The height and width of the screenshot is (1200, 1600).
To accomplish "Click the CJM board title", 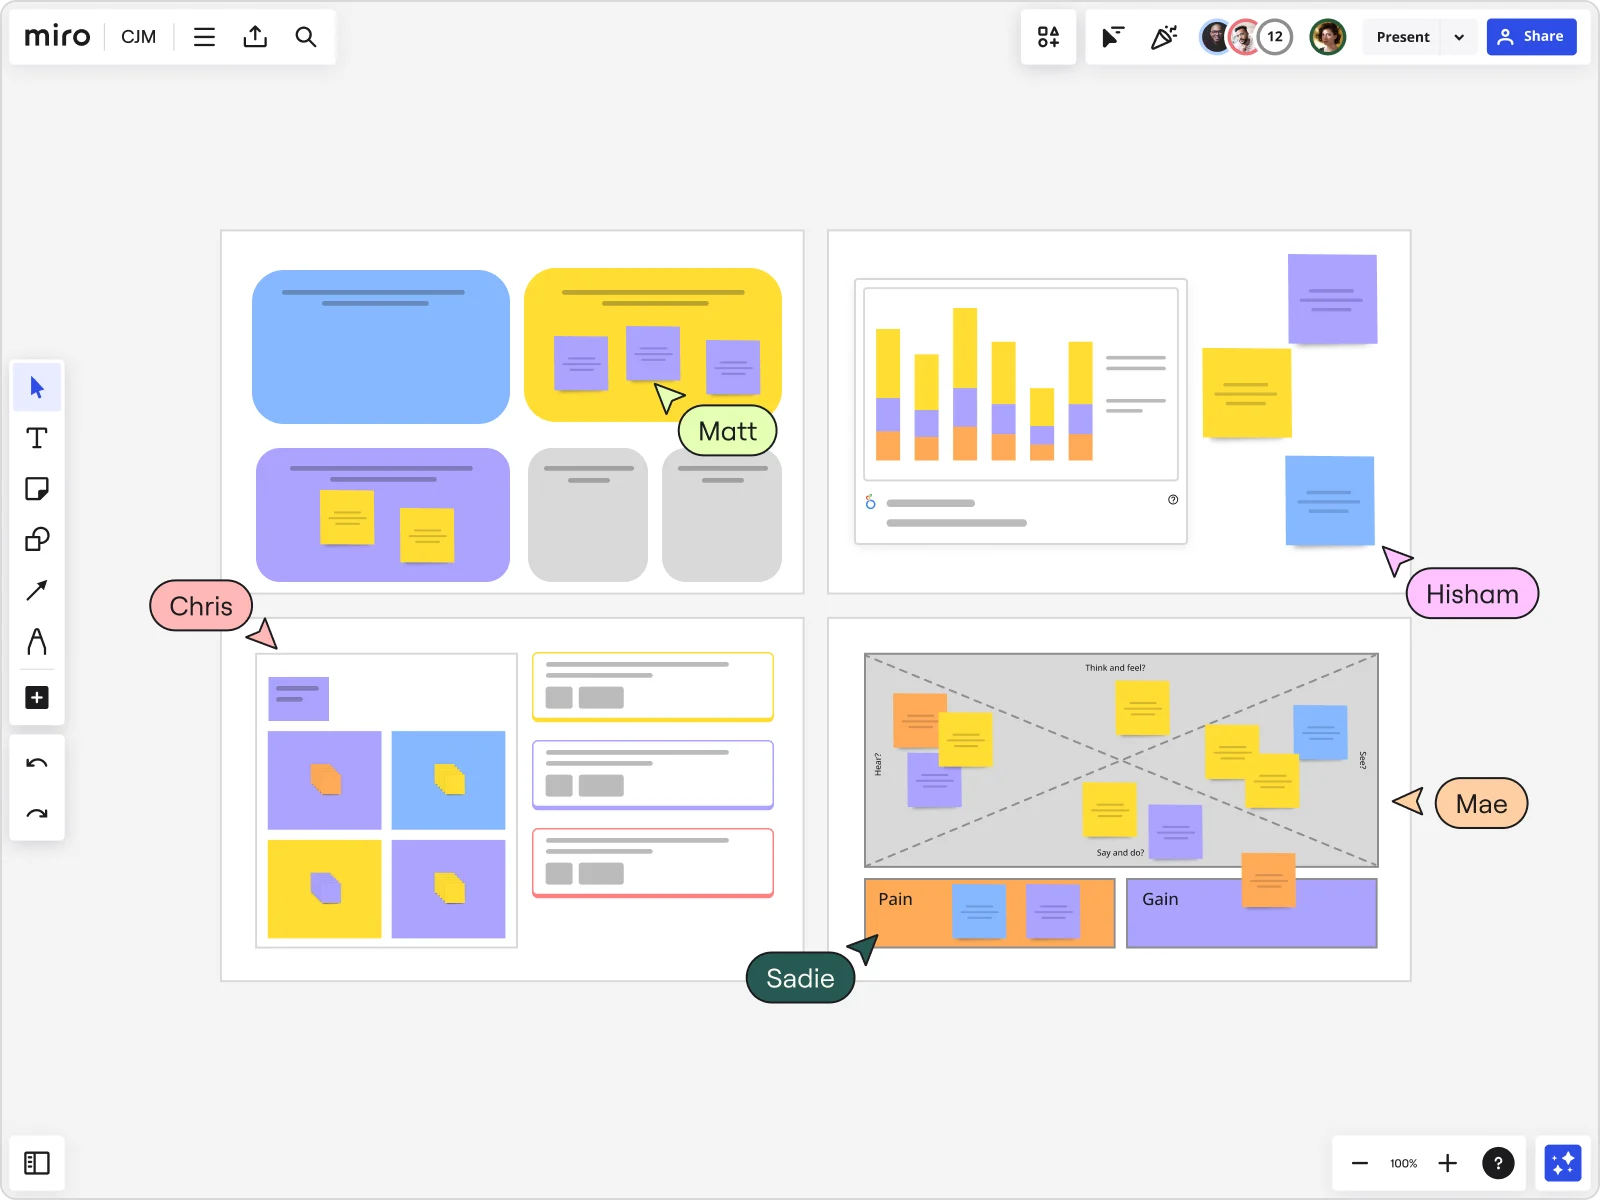I will pyautogui.click(x=138, y=36).
